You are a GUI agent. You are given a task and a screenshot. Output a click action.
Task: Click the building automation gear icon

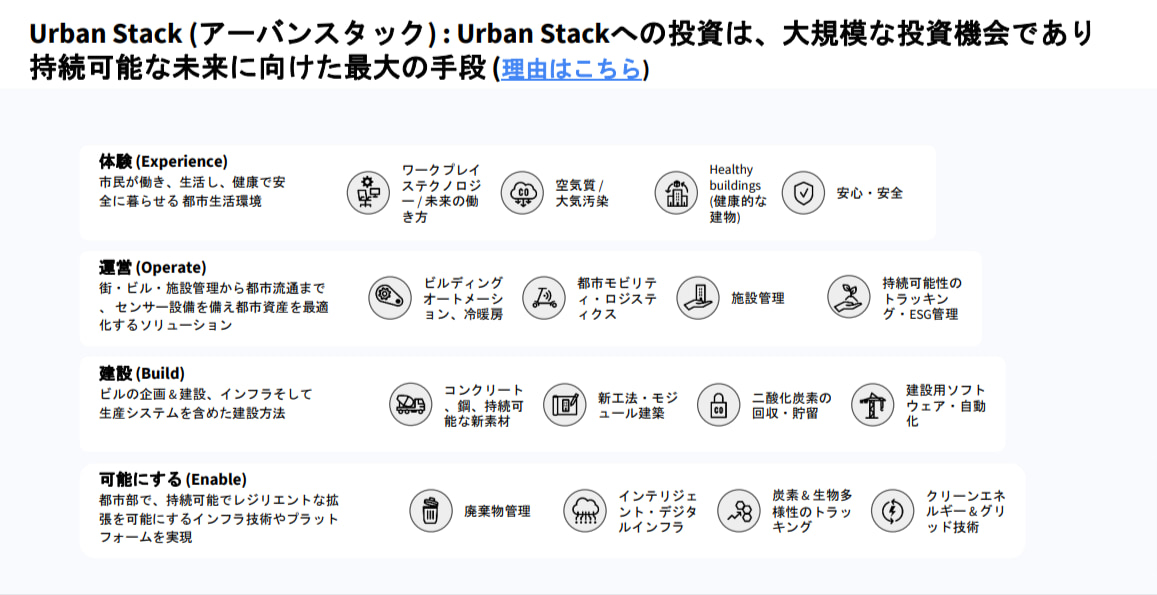390,298
